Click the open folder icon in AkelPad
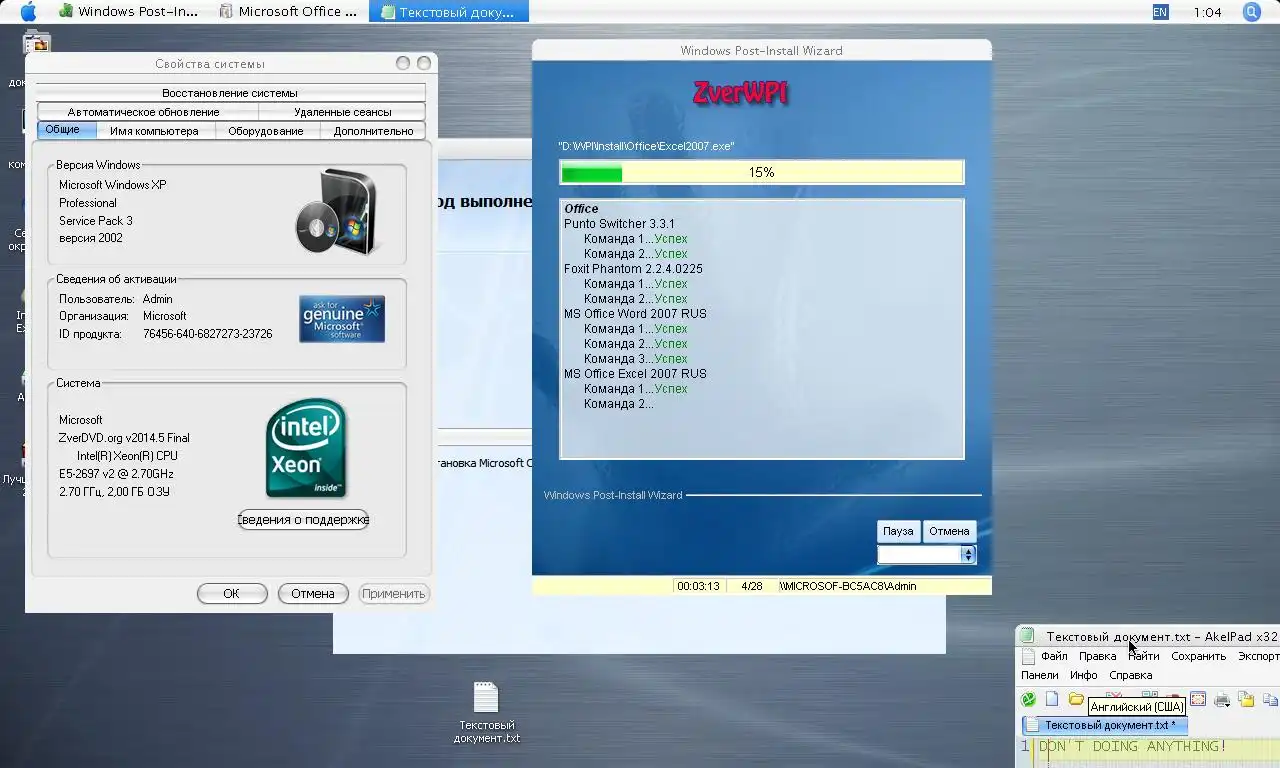The width and height of the screenshot is (1280, 768). [1076, 699]
